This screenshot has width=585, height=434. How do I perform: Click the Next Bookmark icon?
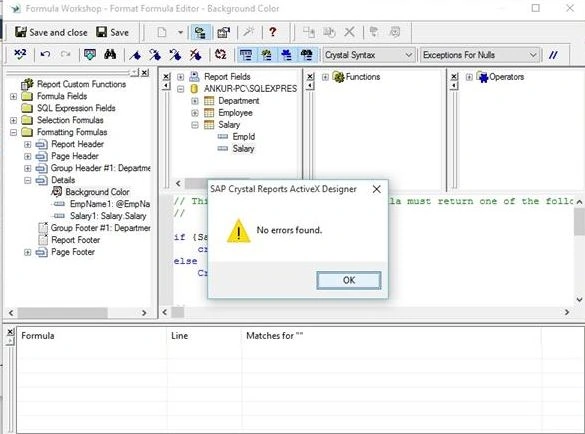(154, 55)
